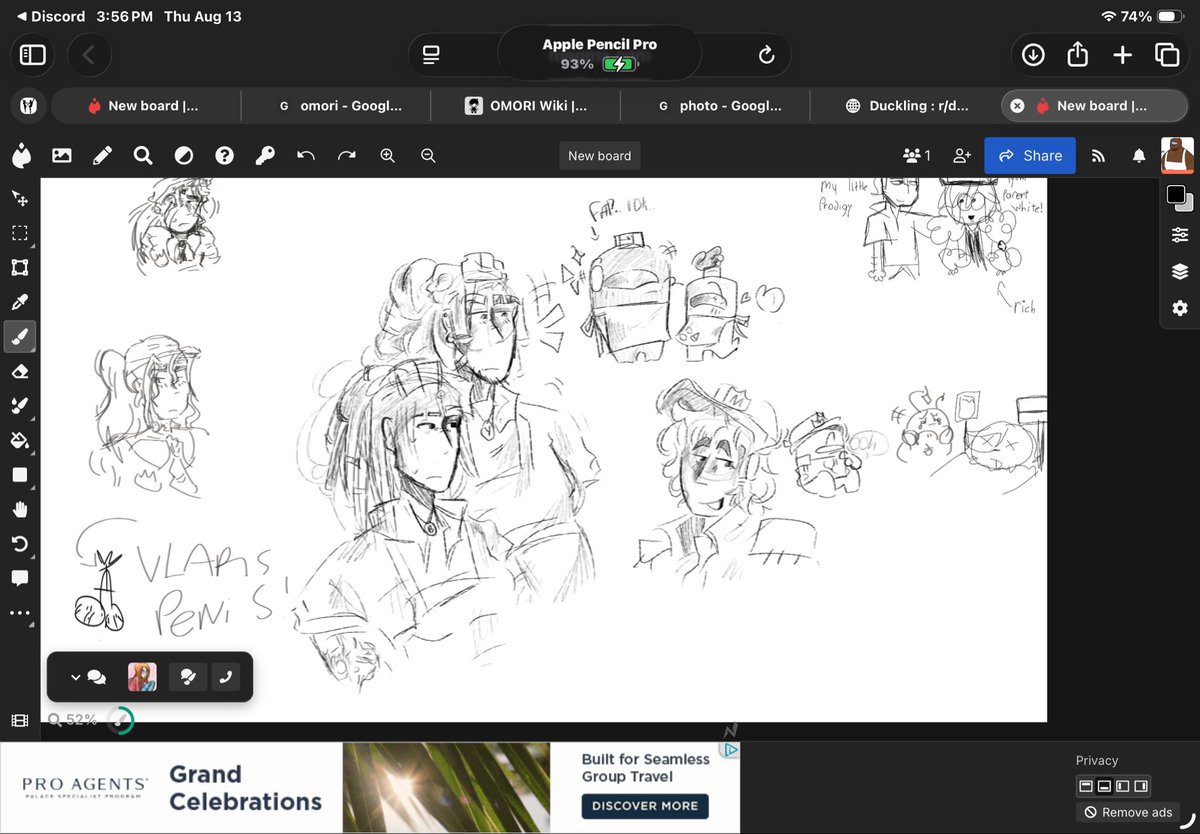Switch to the Duckling : r/d... tab
This screenshot has width=1200, height=834.
click(905, 105)
